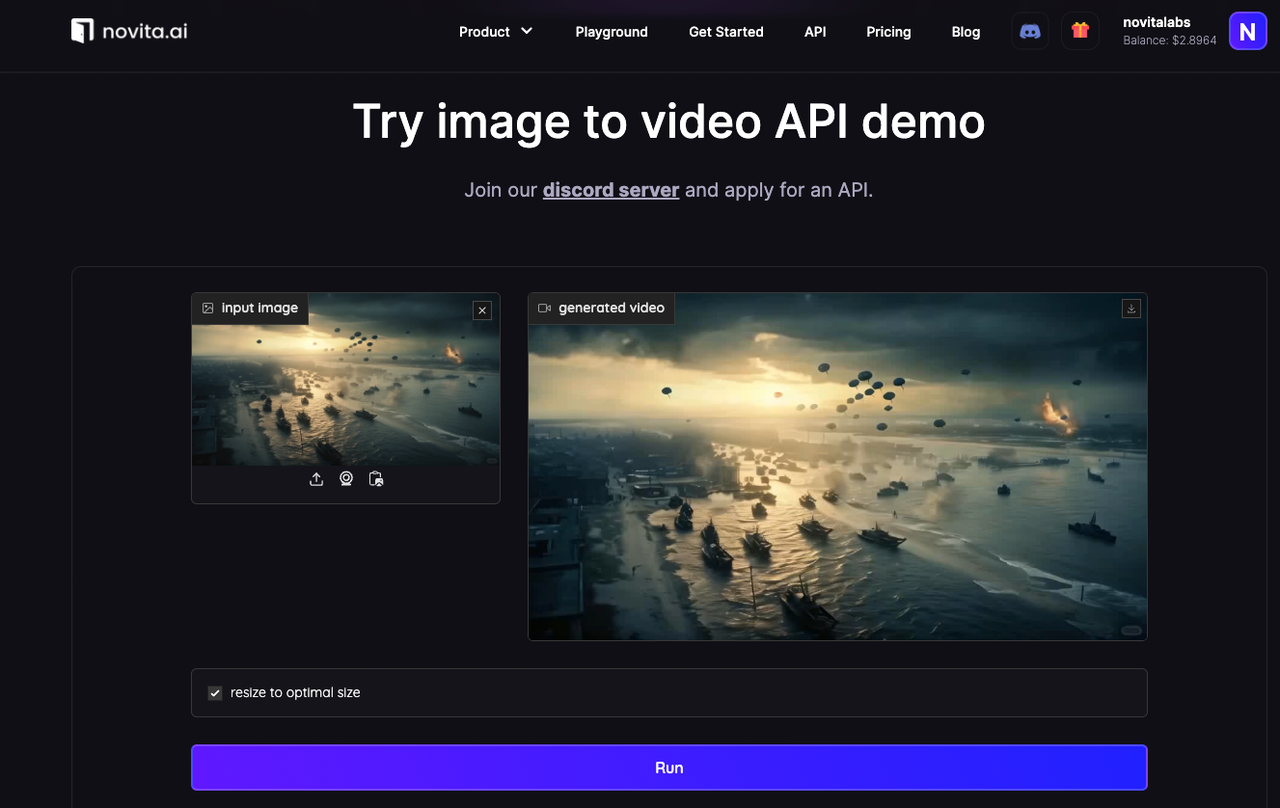Open the Playground page
This screenshot has width=1280, height=808.
(612, 32)
